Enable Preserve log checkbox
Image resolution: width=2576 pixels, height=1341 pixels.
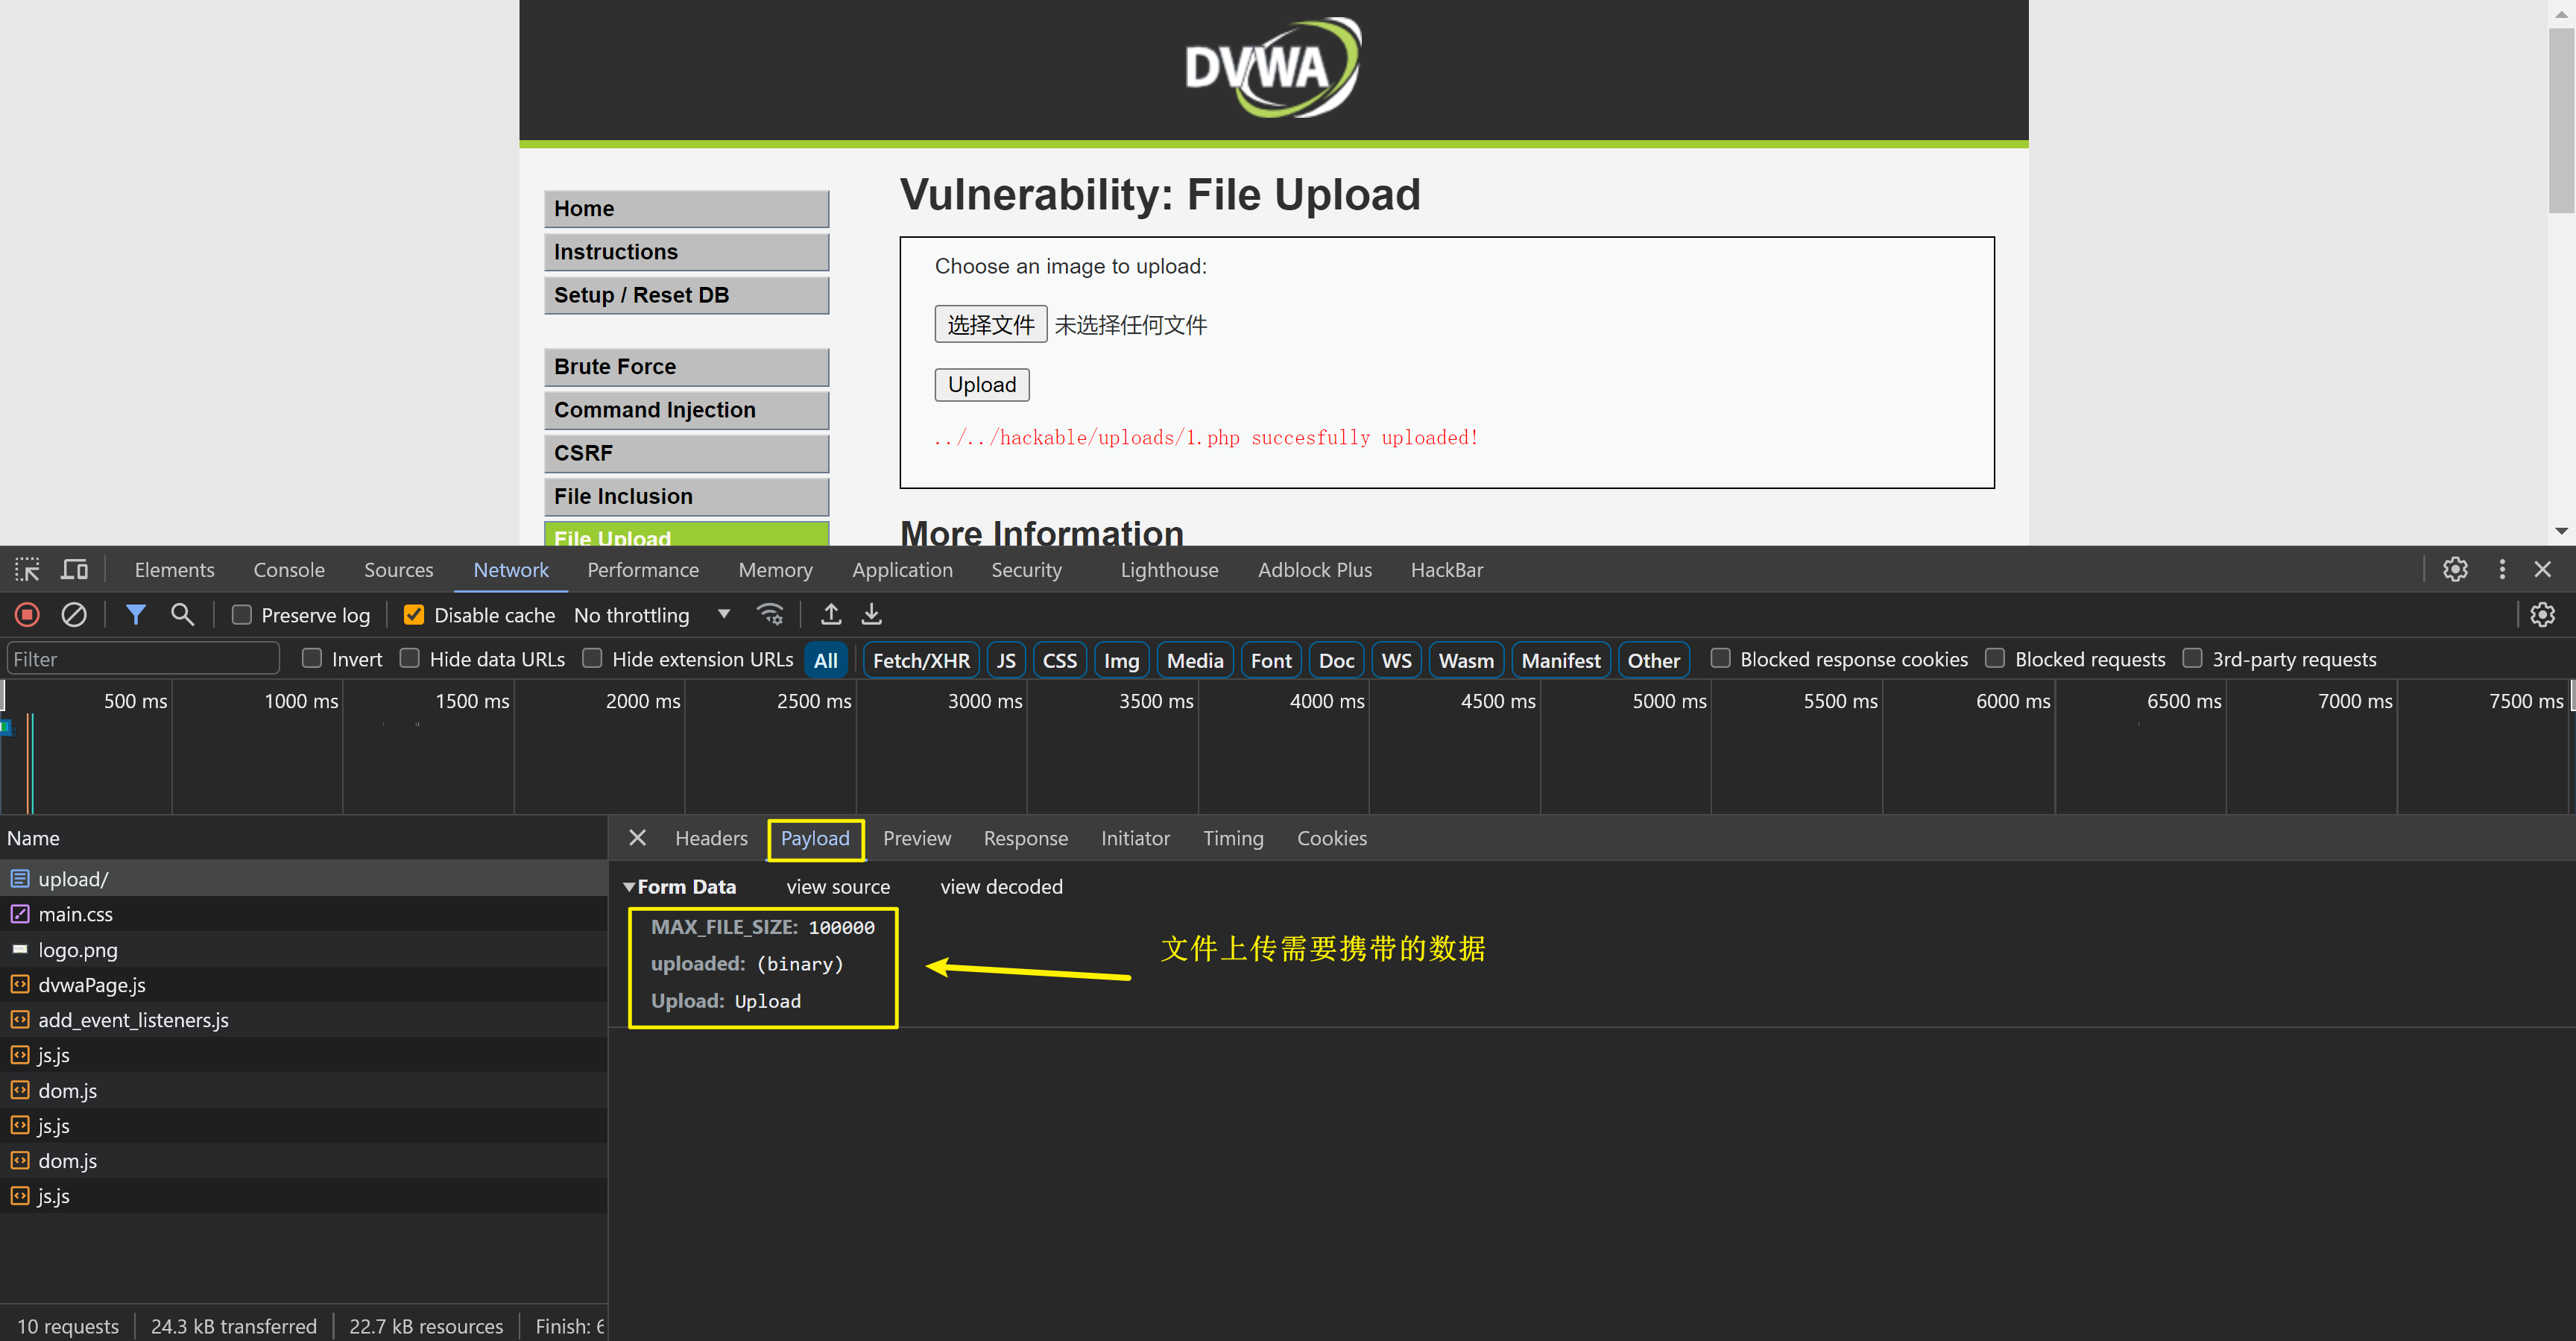(241, 615)
